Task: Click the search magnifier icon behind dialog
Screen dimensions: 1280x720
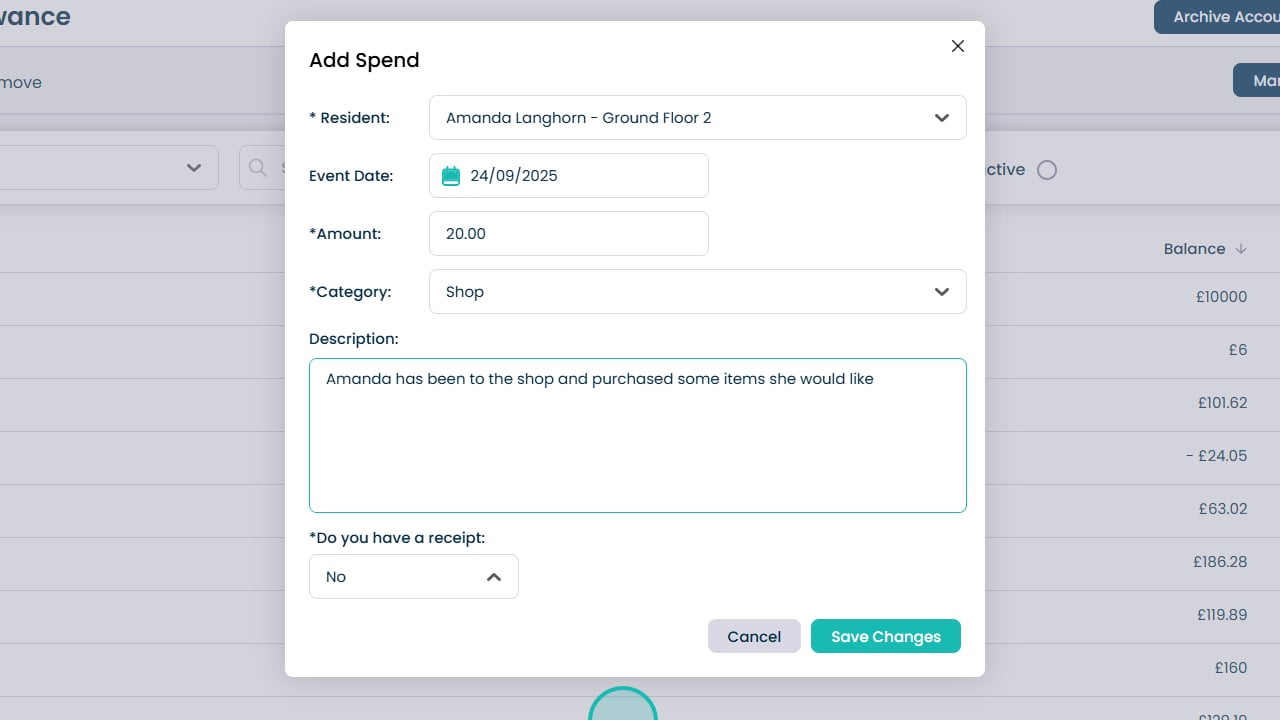Action: (x=258, y=168)
